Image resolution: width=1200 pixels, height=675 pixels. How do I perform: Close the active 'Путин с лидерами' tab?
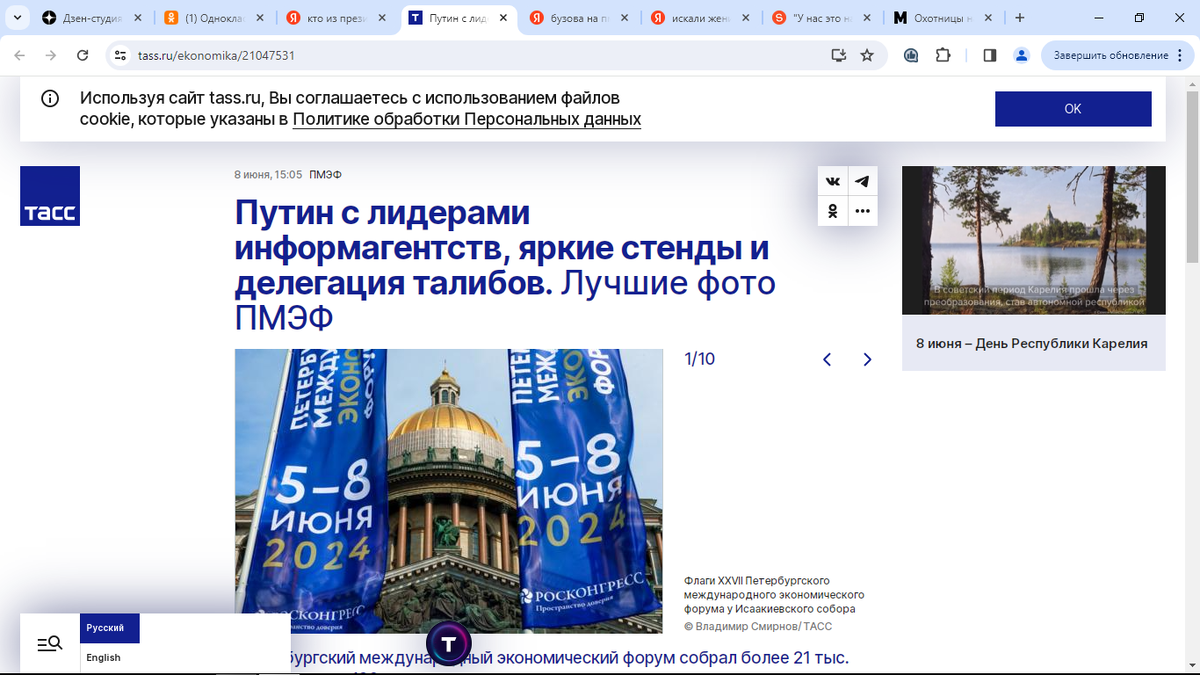502,18
